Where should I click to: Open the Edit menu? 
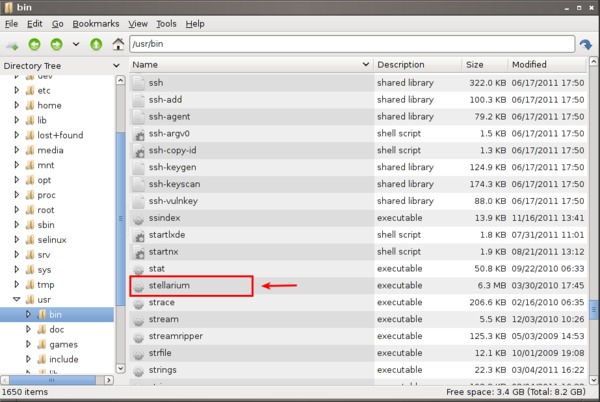pos(34,24)
